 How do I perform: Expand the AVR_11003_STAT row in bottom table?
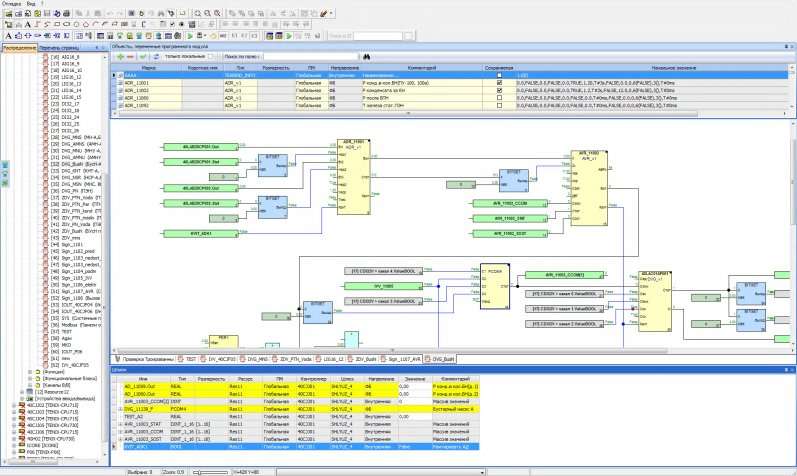120,424
